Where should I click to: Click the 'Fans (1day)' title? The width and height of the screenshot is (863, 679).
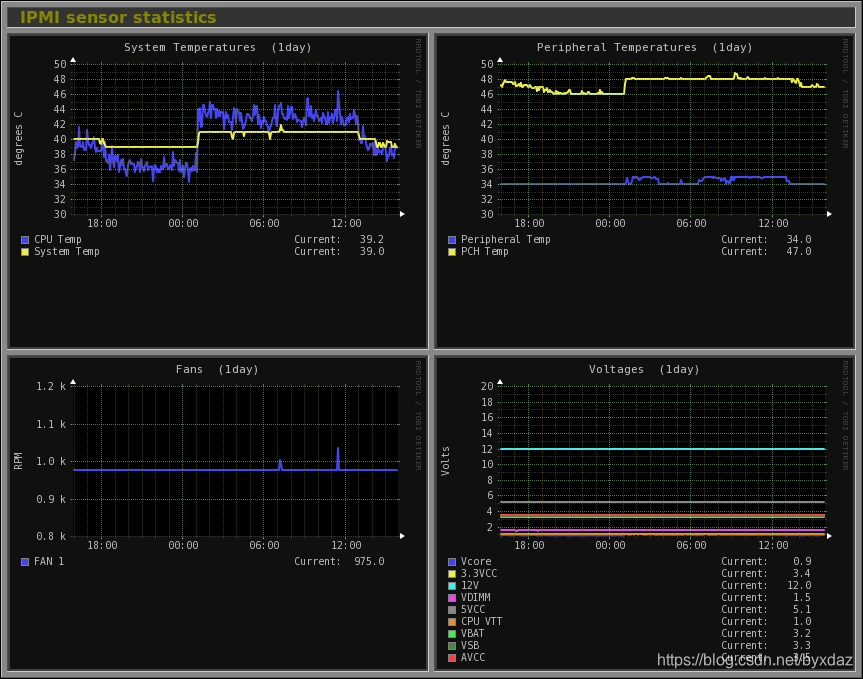(217, 369)
